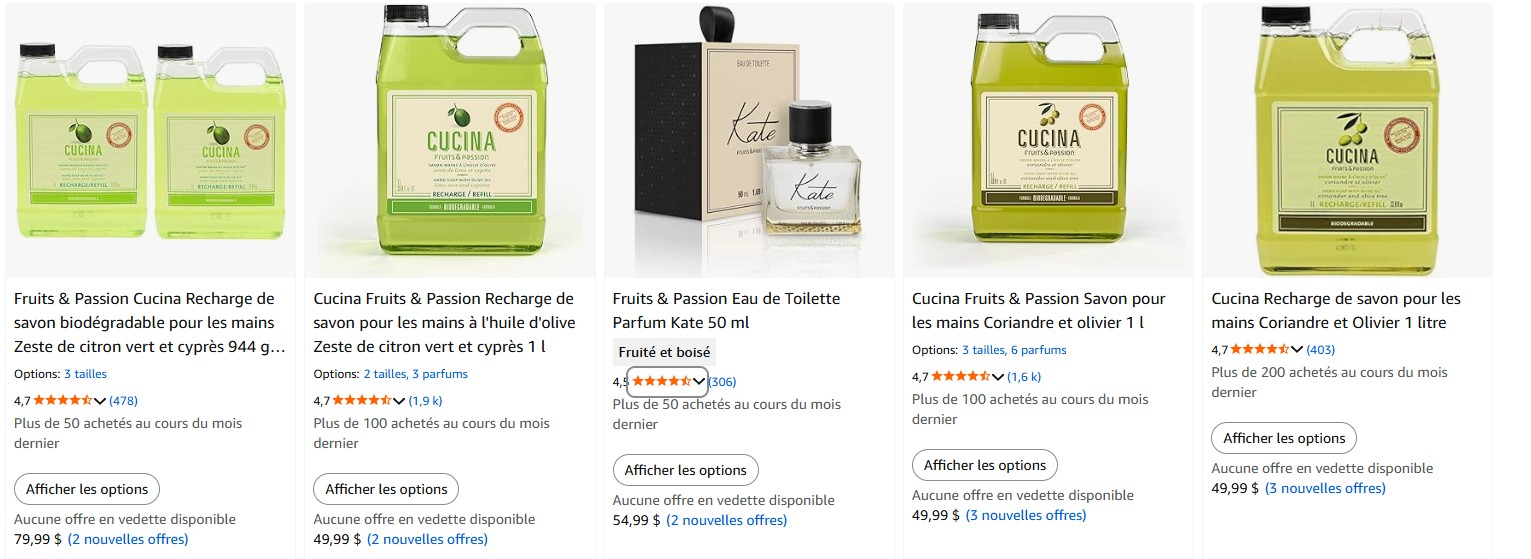Expand rating popover arrow for Kate perfume

coord(699,381)
